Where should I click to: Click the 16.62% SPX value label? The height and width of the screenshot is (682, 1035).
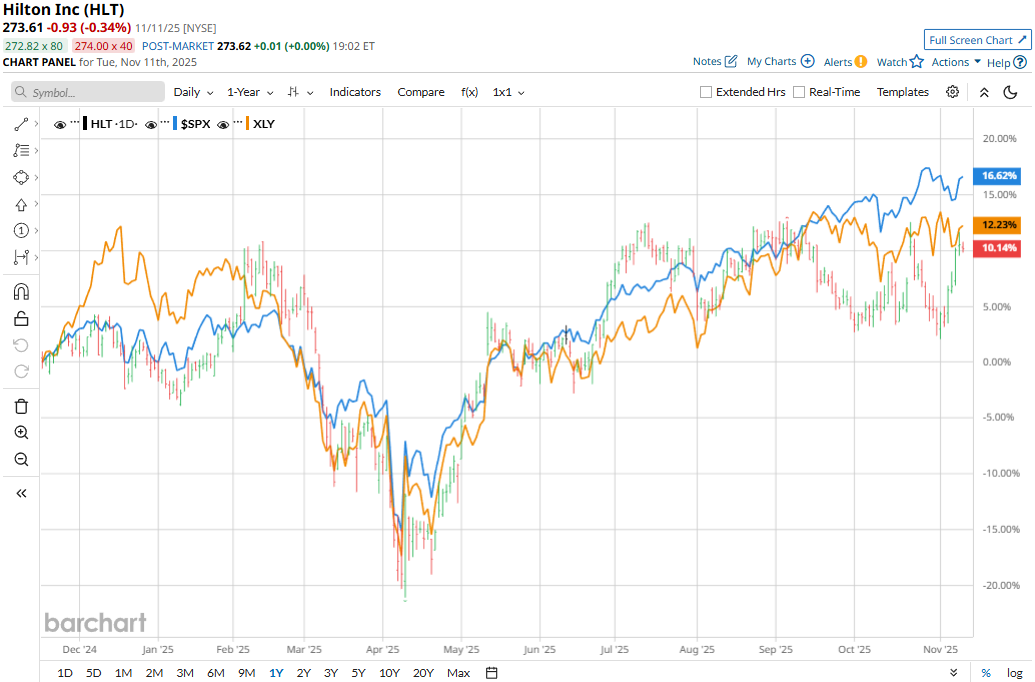(x=997, y=176)
